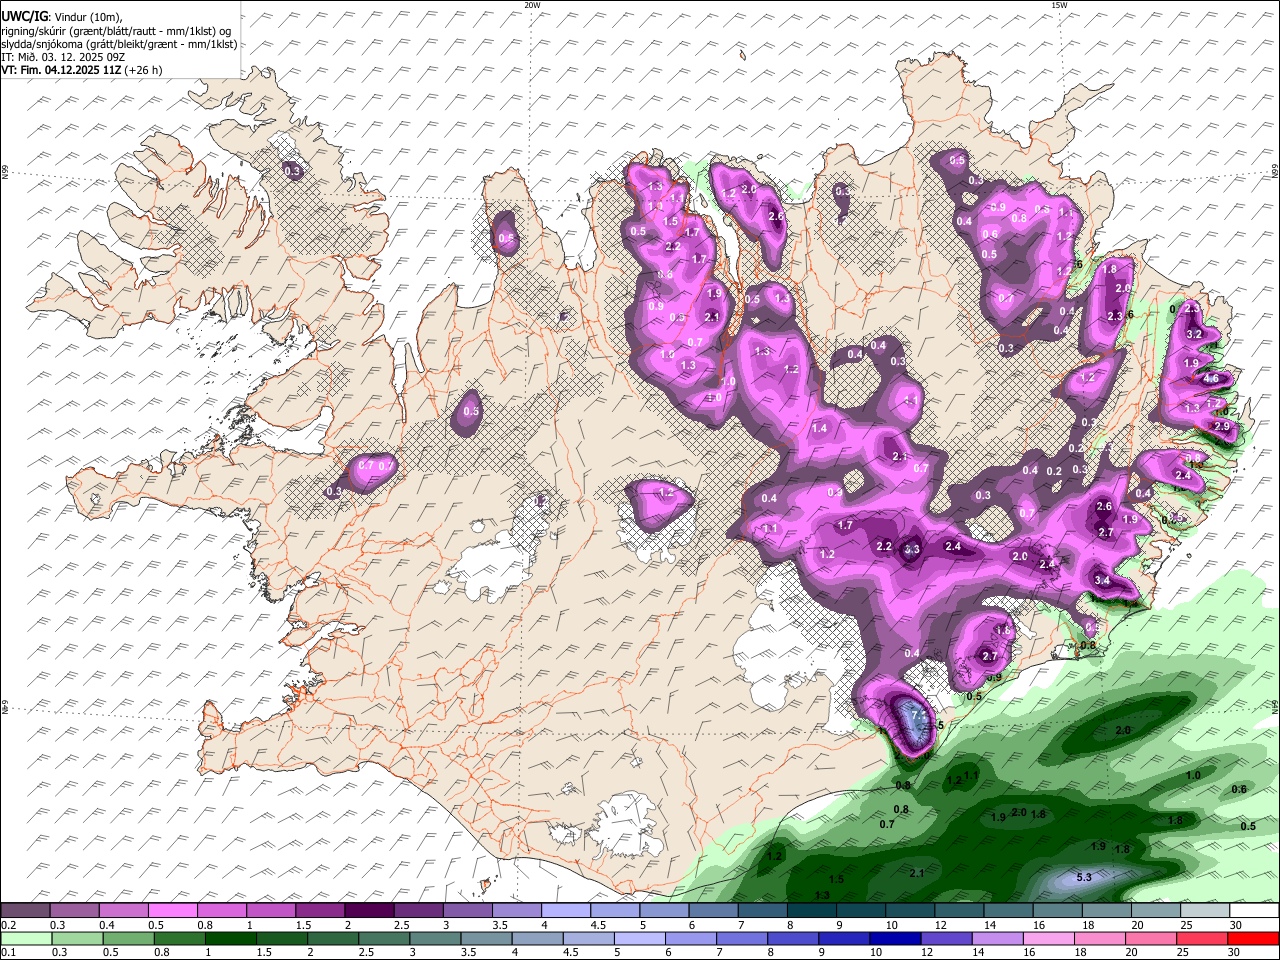Click the 2.9 snow value on map

(x=1221, y=426)
